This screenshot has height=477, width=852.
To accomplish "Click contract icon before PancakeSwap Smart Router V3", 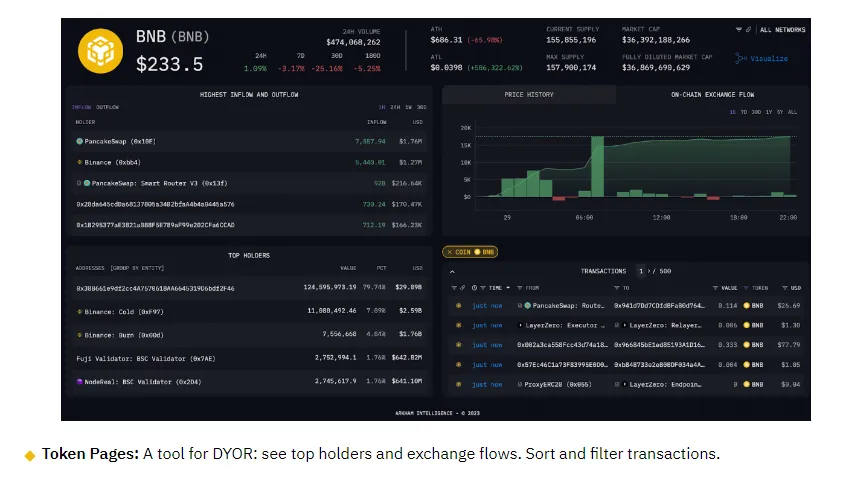I will pyautogui.click(x=79, y=183).
